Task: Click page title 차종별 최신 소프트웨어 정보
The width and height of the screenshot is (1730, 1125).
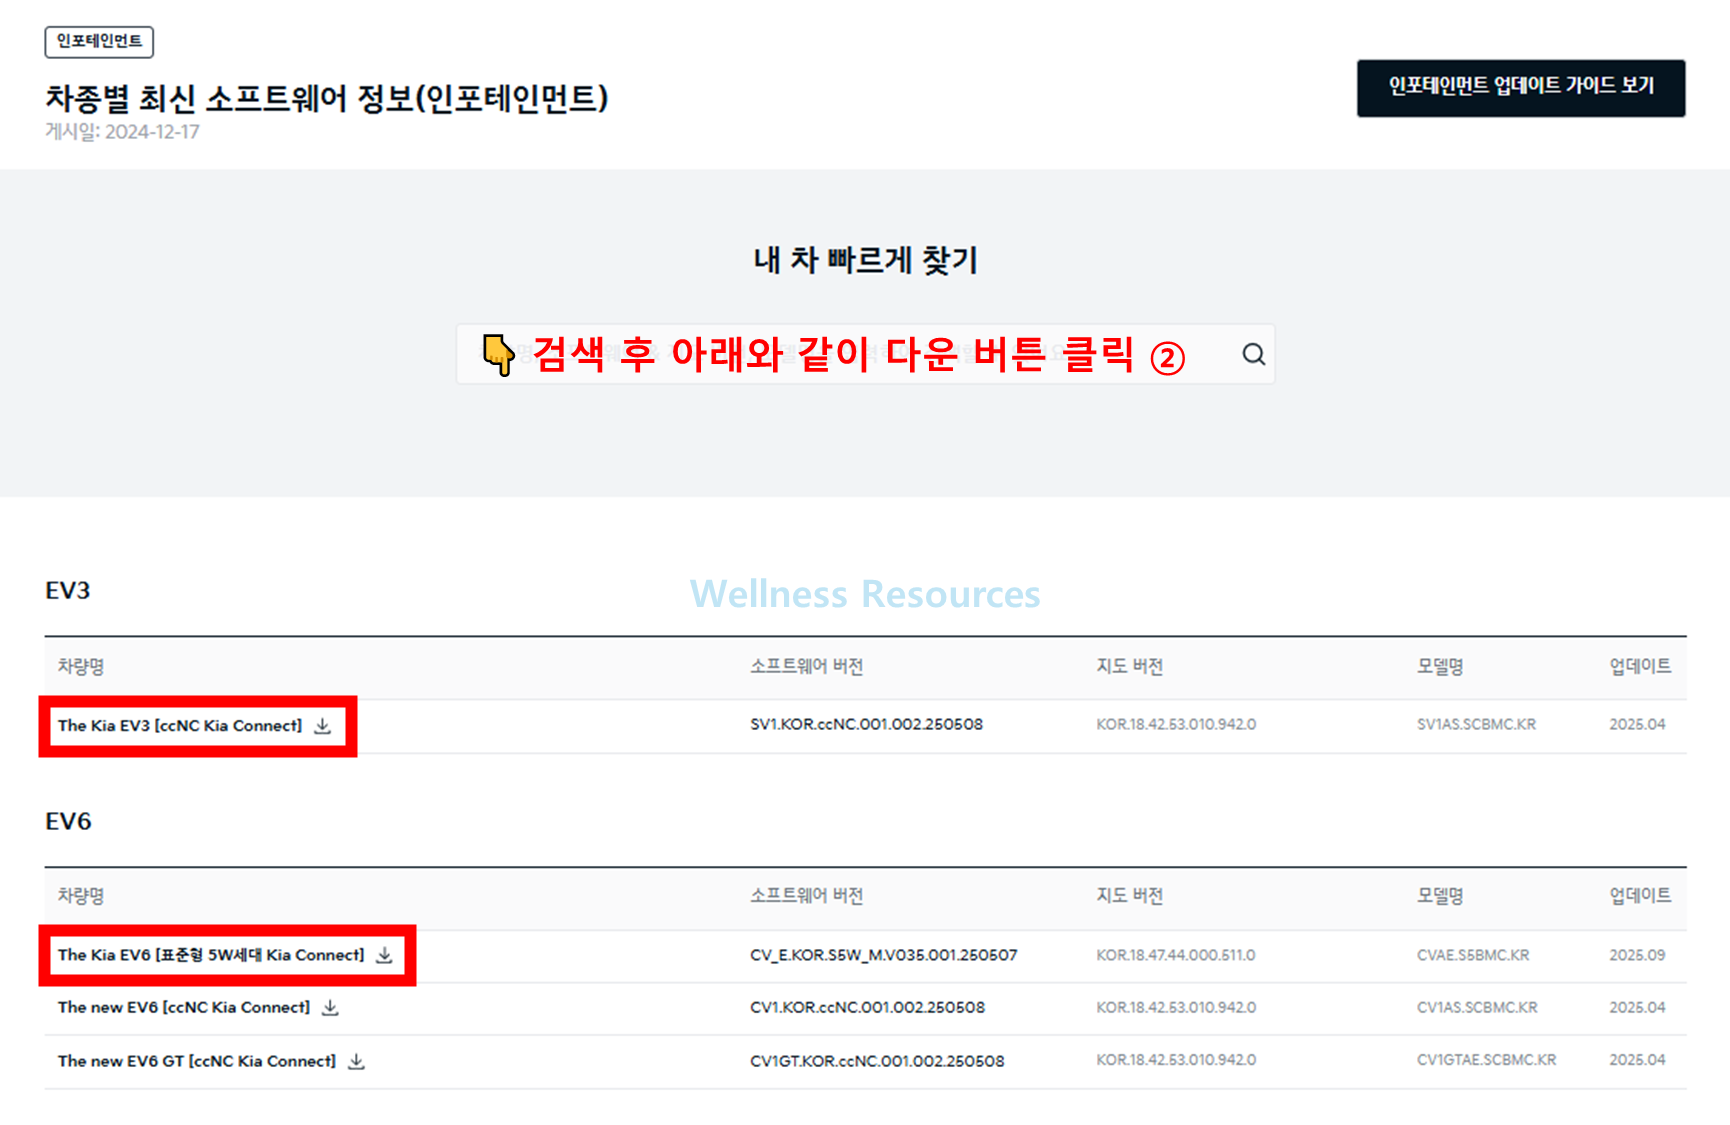Action: point(327,98)
